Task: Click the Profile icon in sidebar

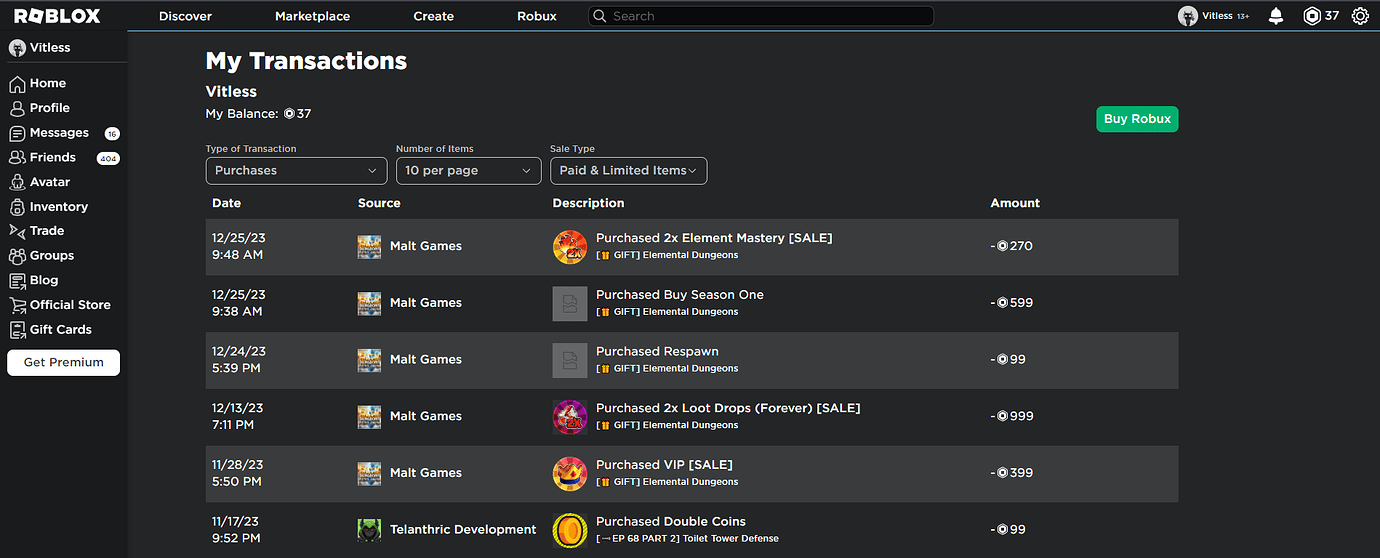Action: click(17, 108)
